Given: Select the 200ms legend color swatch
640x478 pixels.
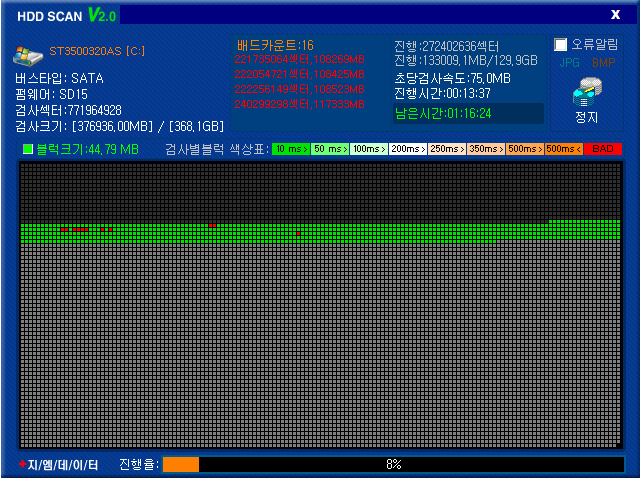Looking at the screenshot, I should tap(408, 149).
